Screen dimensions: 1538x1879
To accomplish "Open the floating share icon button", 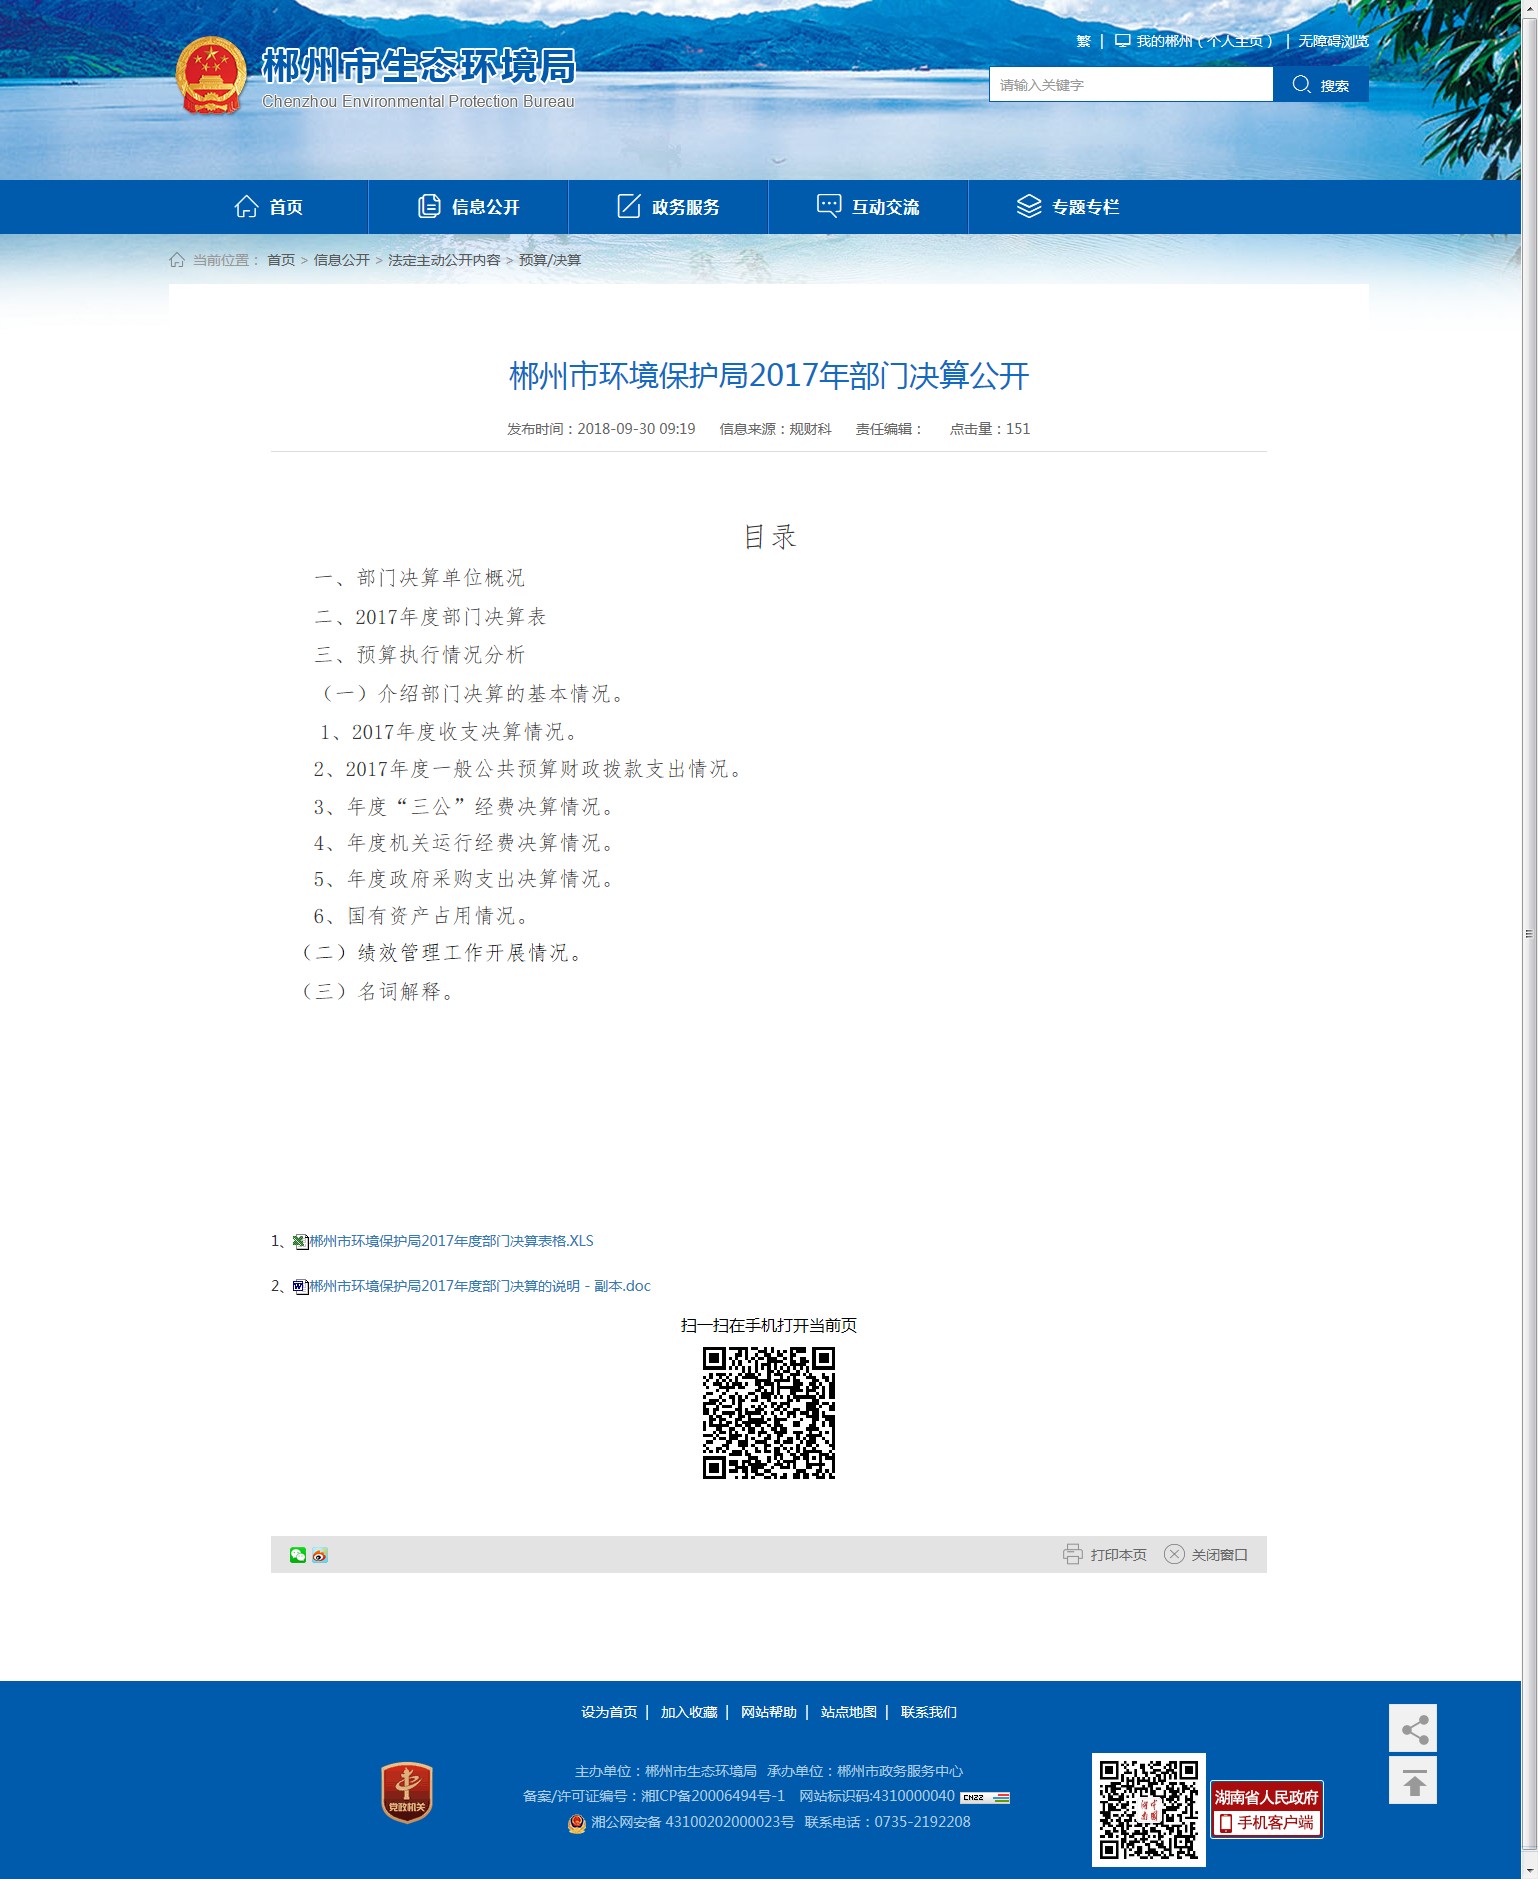I will point(1413,1728).
